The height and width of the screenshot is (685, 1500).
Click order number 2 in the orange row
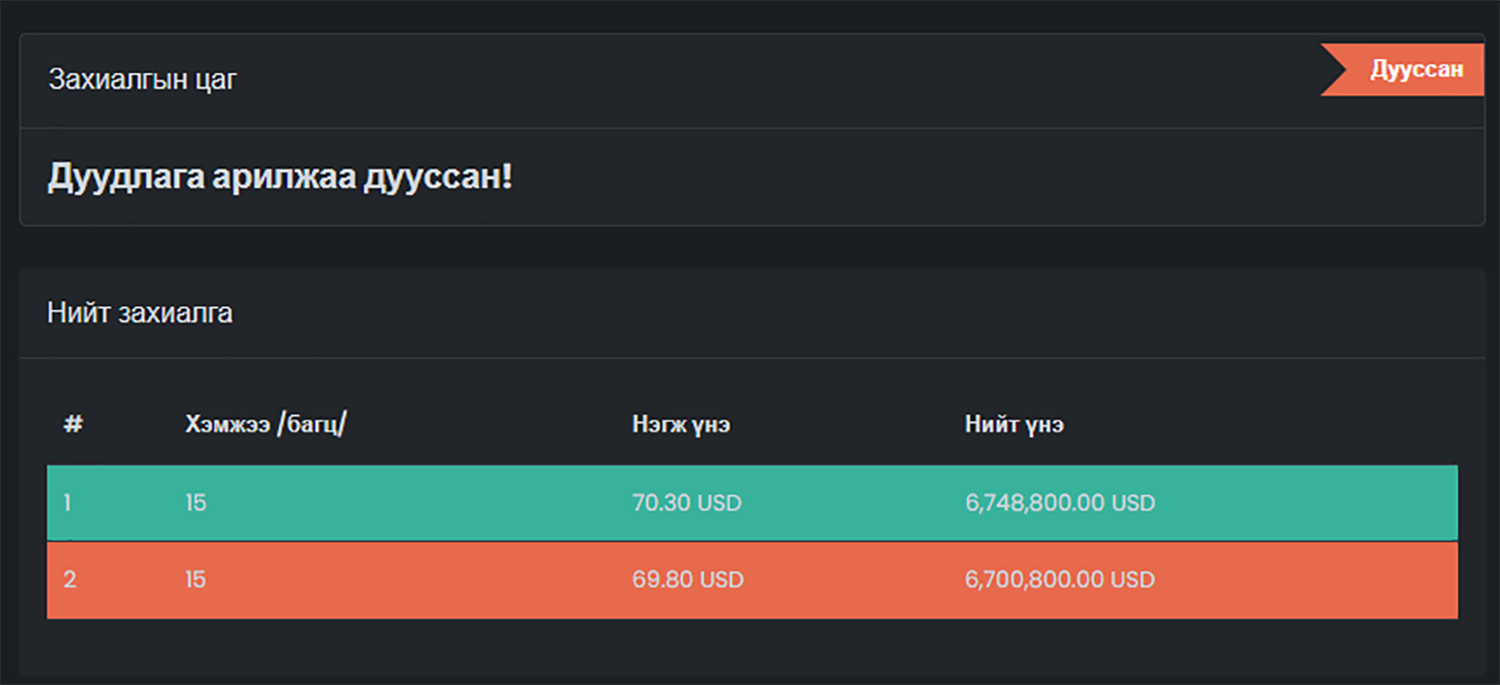coord(69,580)
